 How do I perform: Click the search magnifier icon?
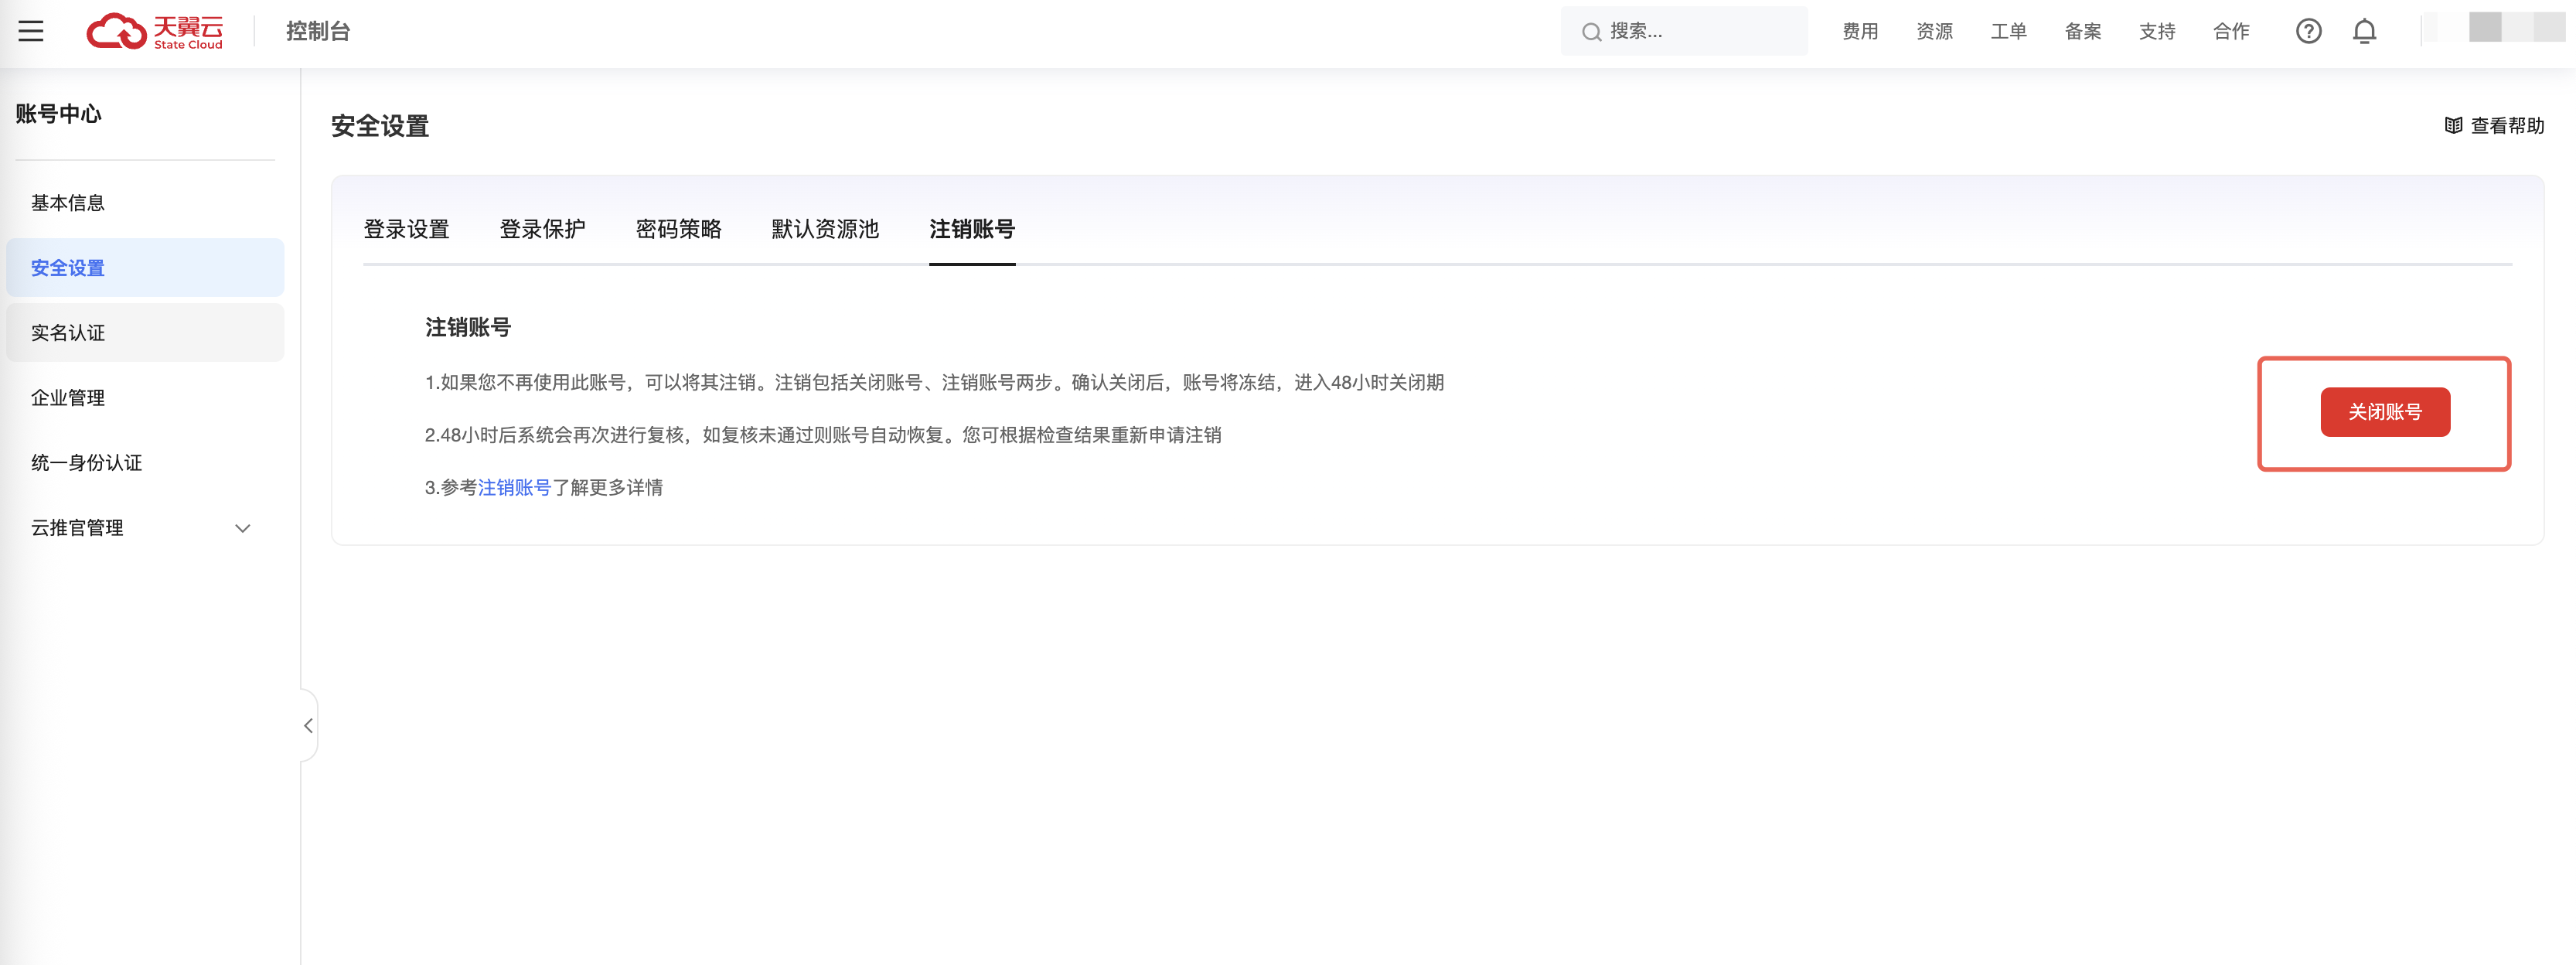tap(1590, 32)
